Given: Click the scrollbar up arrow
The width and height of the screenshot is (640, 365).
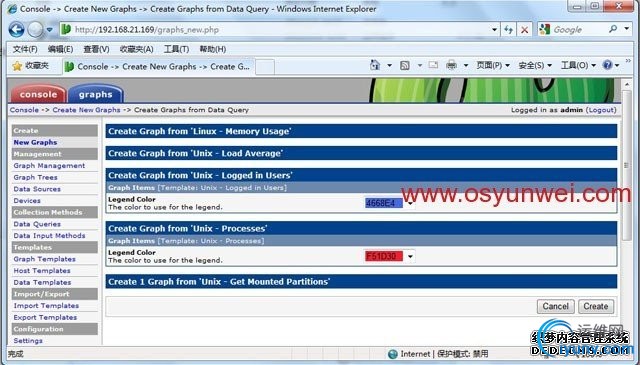Looking at the screenshot, I should pos(627,85).
